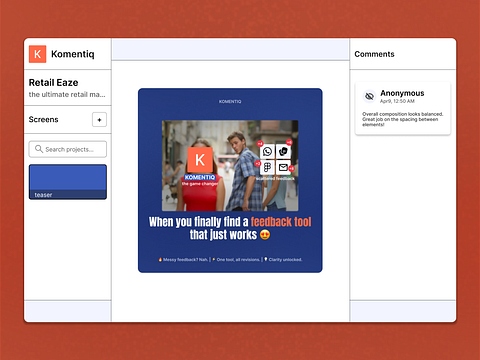Click the heart-eyes emoji in the headline
Viewport: 480px width, 360px height.
pyautogui.click(x=265, y=235)
